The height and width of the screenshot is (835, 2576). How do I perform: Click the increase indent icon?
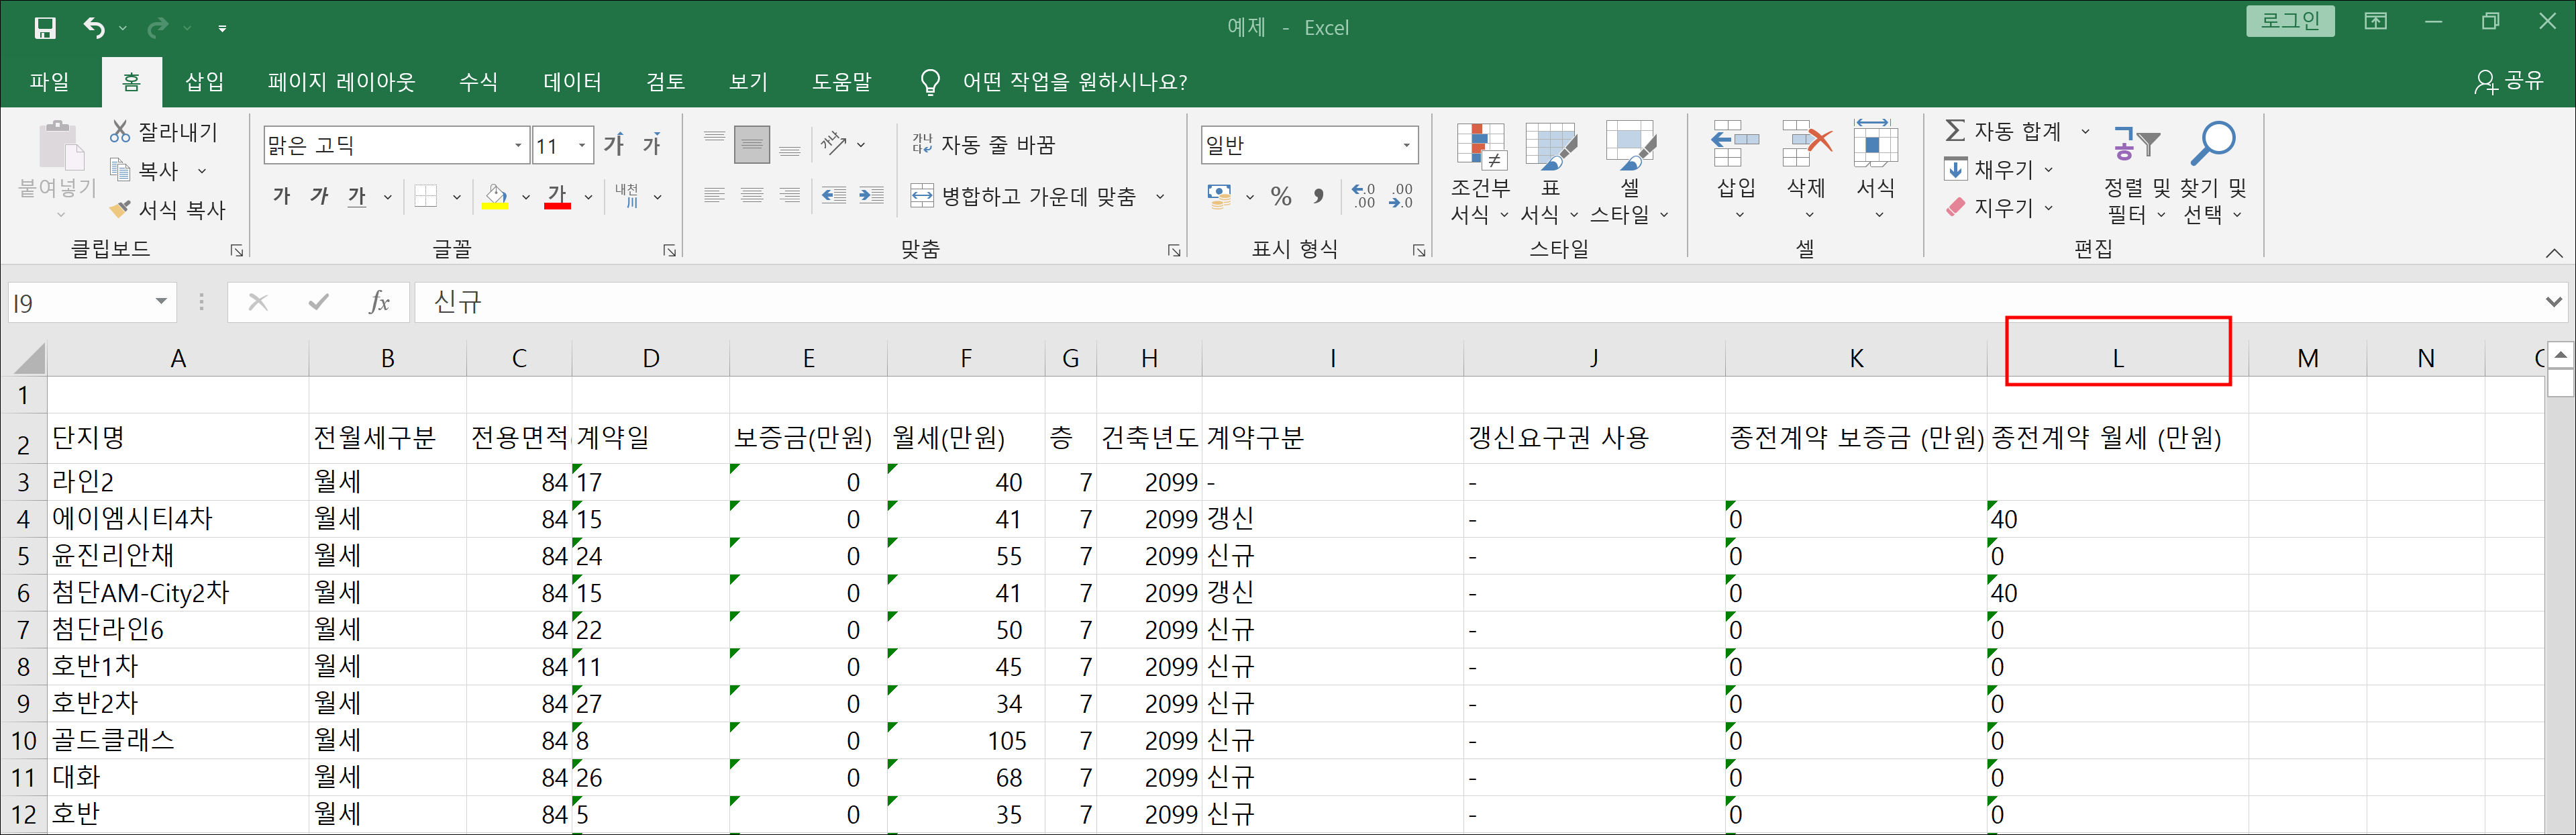871,196
